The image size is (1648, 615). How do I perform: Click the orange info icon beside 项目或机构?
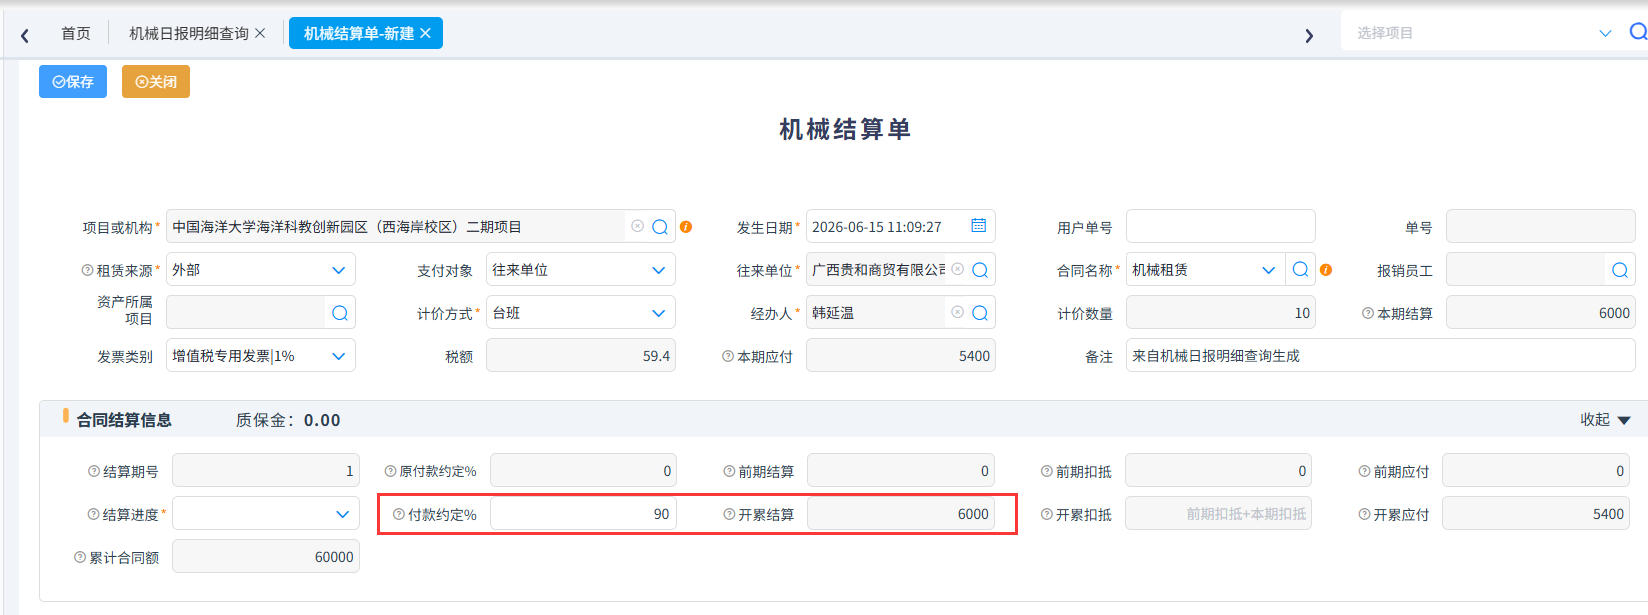(686, 227)
